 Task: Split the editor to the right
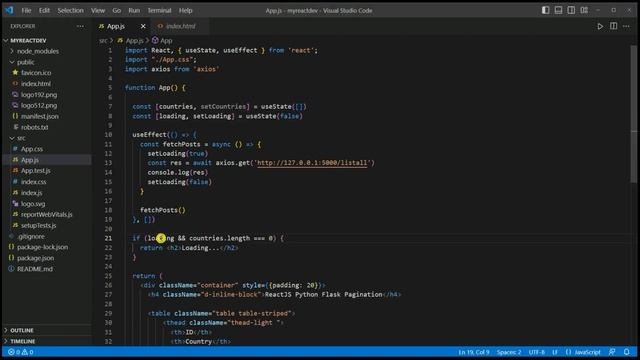click(x=613, y=26)
